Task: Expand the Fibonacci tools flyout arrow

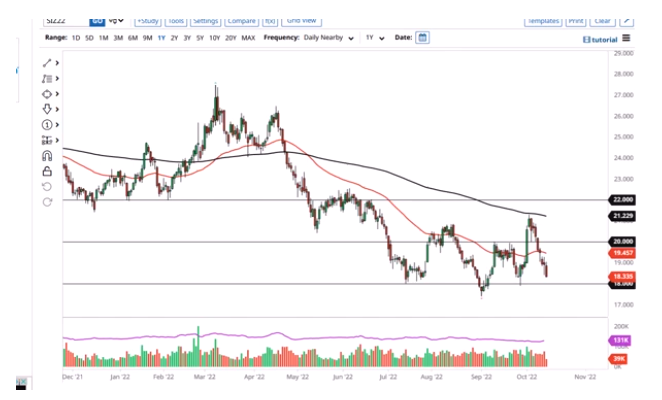Action: pos(57,79)
